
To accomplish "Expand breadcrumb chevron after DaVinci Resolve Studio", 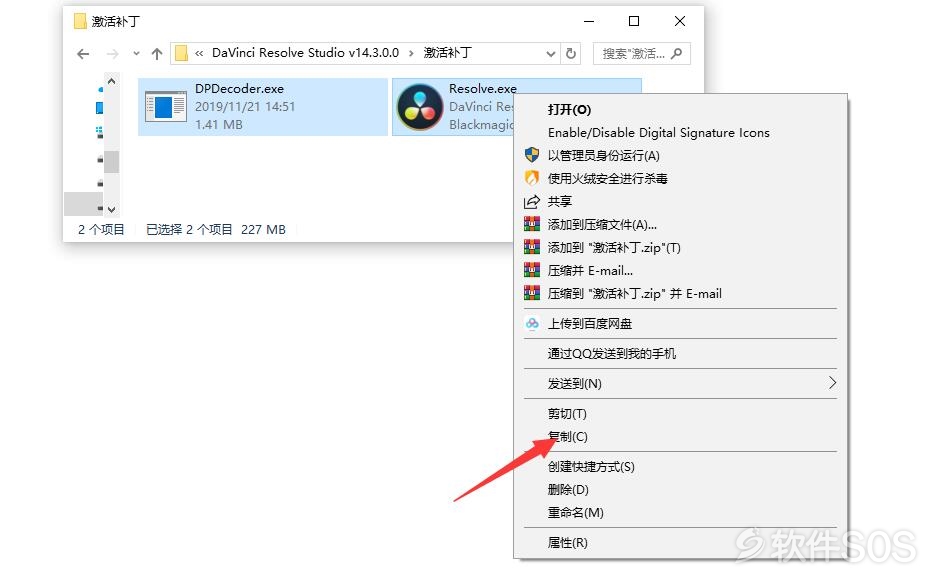I will (x=411, y=53).
